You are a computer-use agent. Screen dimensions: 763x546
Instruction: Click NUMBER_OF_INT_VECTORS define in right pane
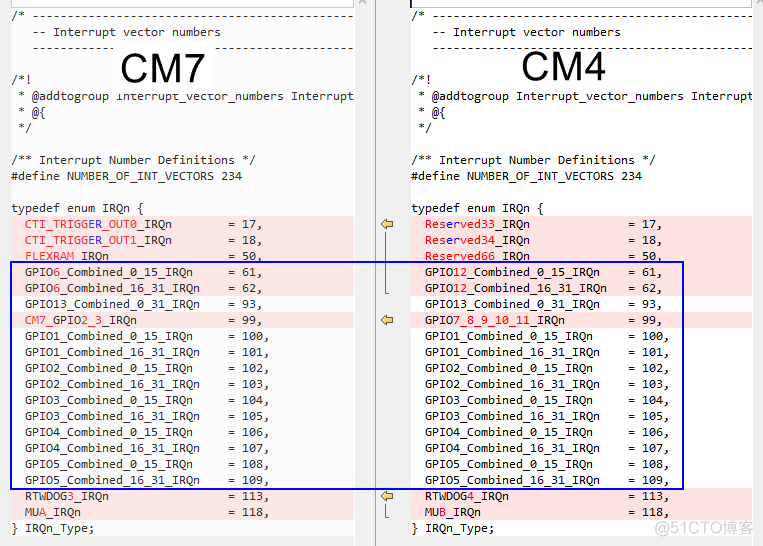[526, 176]
